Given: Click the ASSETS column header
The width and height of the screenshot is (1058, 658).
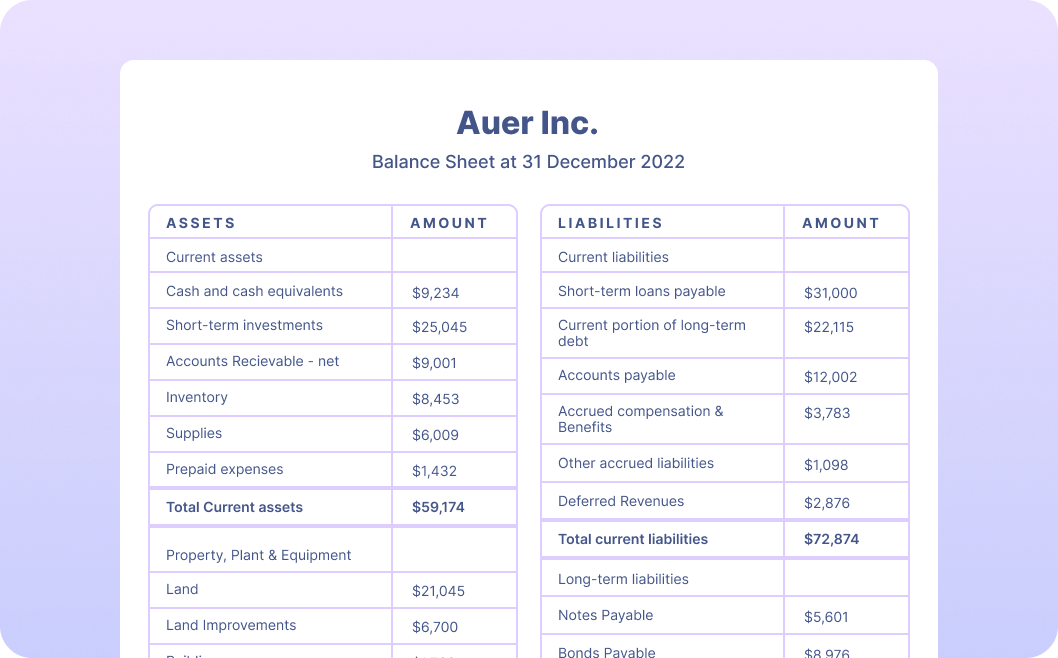Looking at the screenshot, I should (x=201, y=223).
